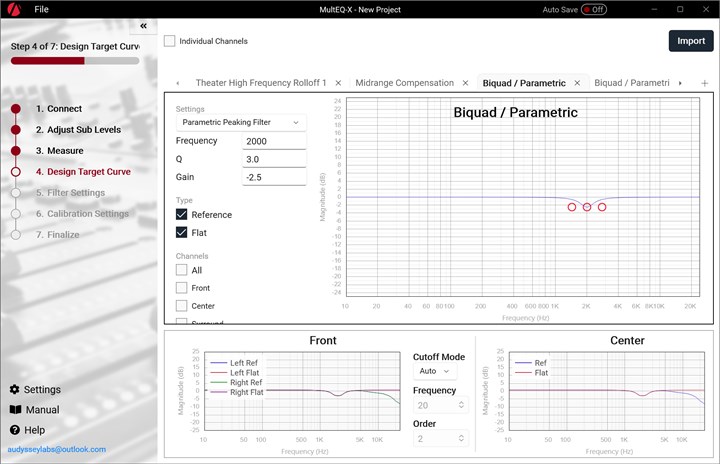Click audysseylabs@outlook.com email link
This screenshot has width=720, height=464.
56,449
